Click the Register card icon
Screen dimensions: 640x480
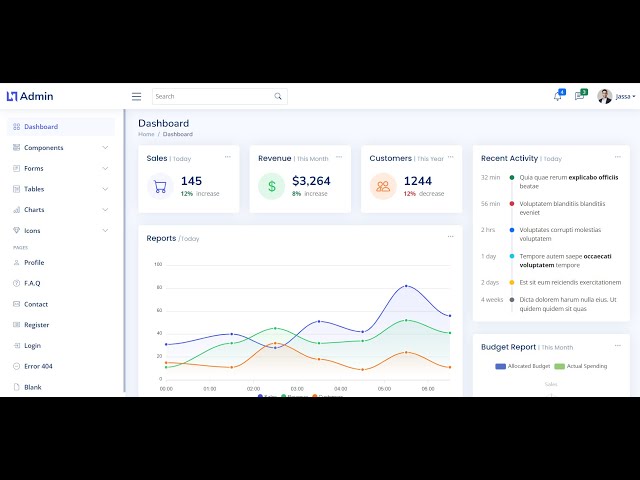coord(16,325)
